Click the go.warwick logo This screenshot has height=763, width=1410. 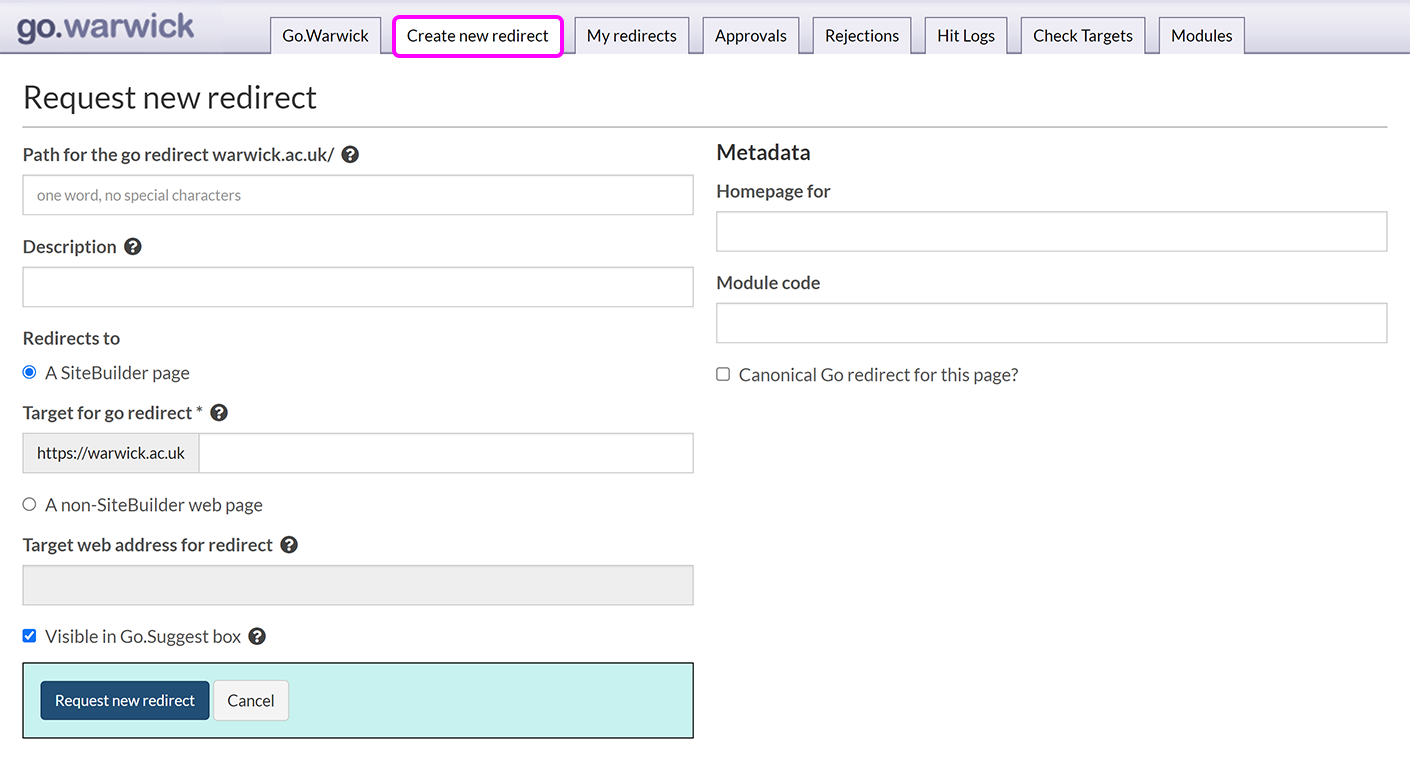click(x=106, y=27)
